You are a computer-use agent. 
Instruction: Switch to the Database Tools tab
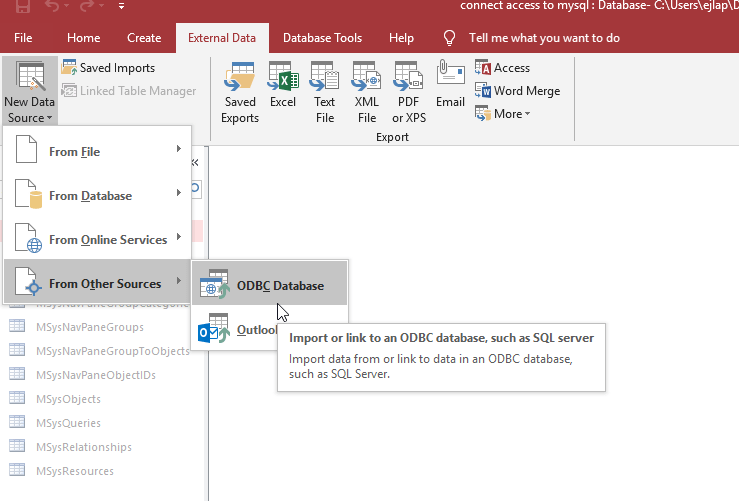(322, 38)
